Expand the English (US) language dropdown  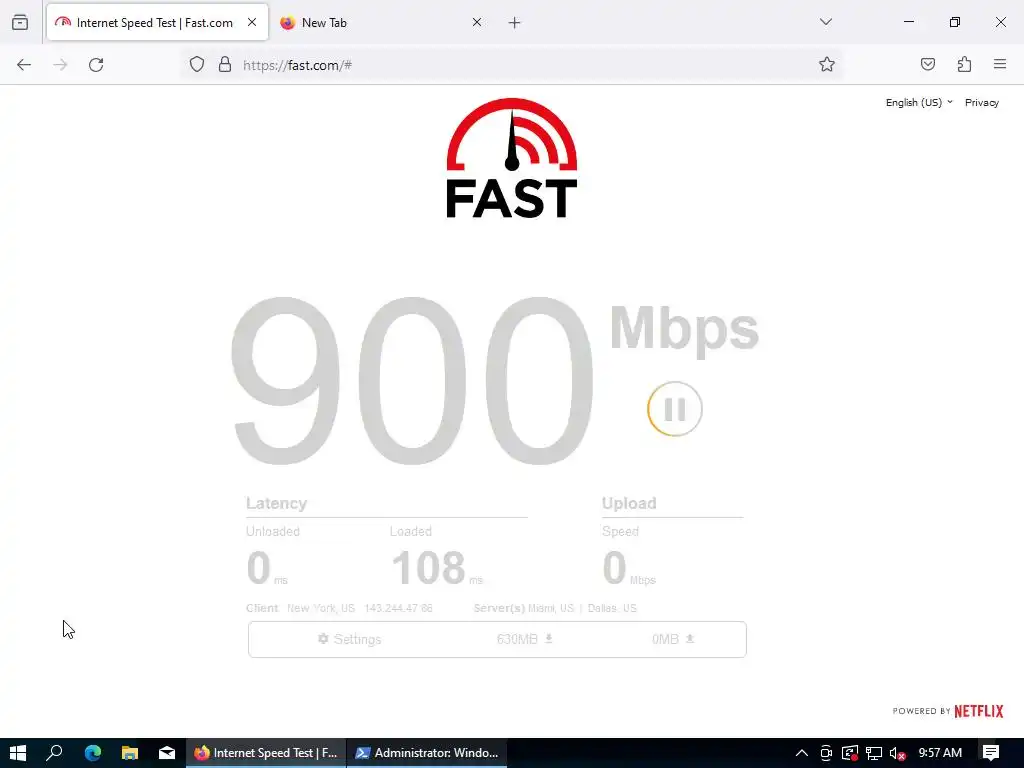coord(919,103)
